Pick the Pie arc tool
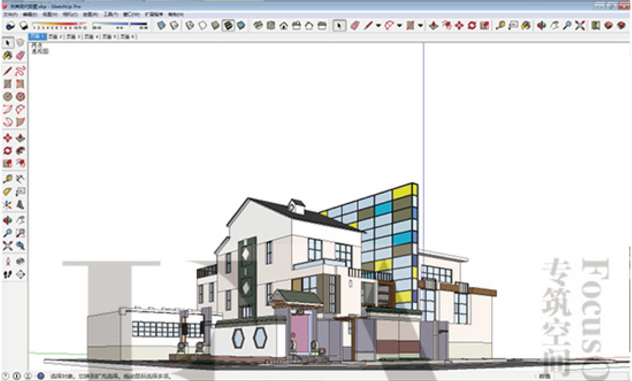 [20, 122]
